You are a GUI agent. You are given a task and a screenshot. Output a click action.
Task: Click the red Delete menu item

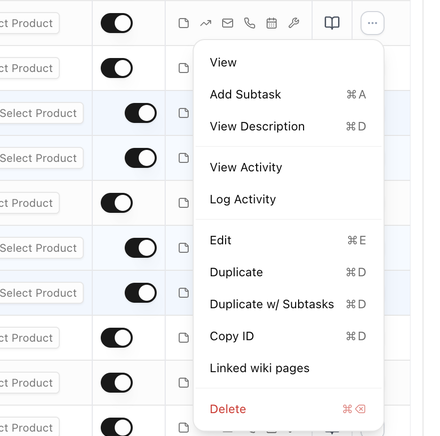tap(289, 409)
